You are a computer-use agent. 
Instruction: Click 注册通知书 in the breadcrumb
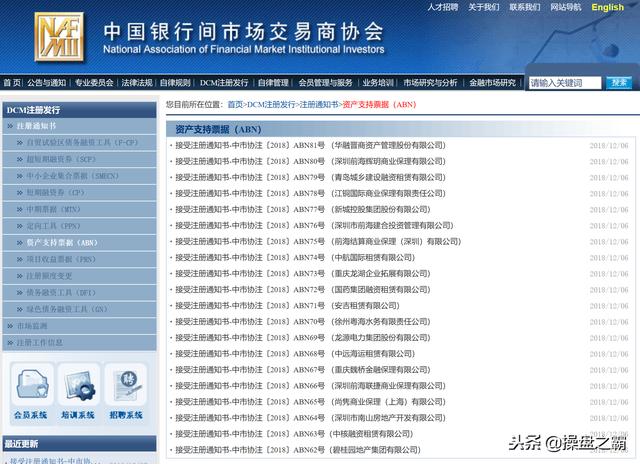click(x=319, y=104)
